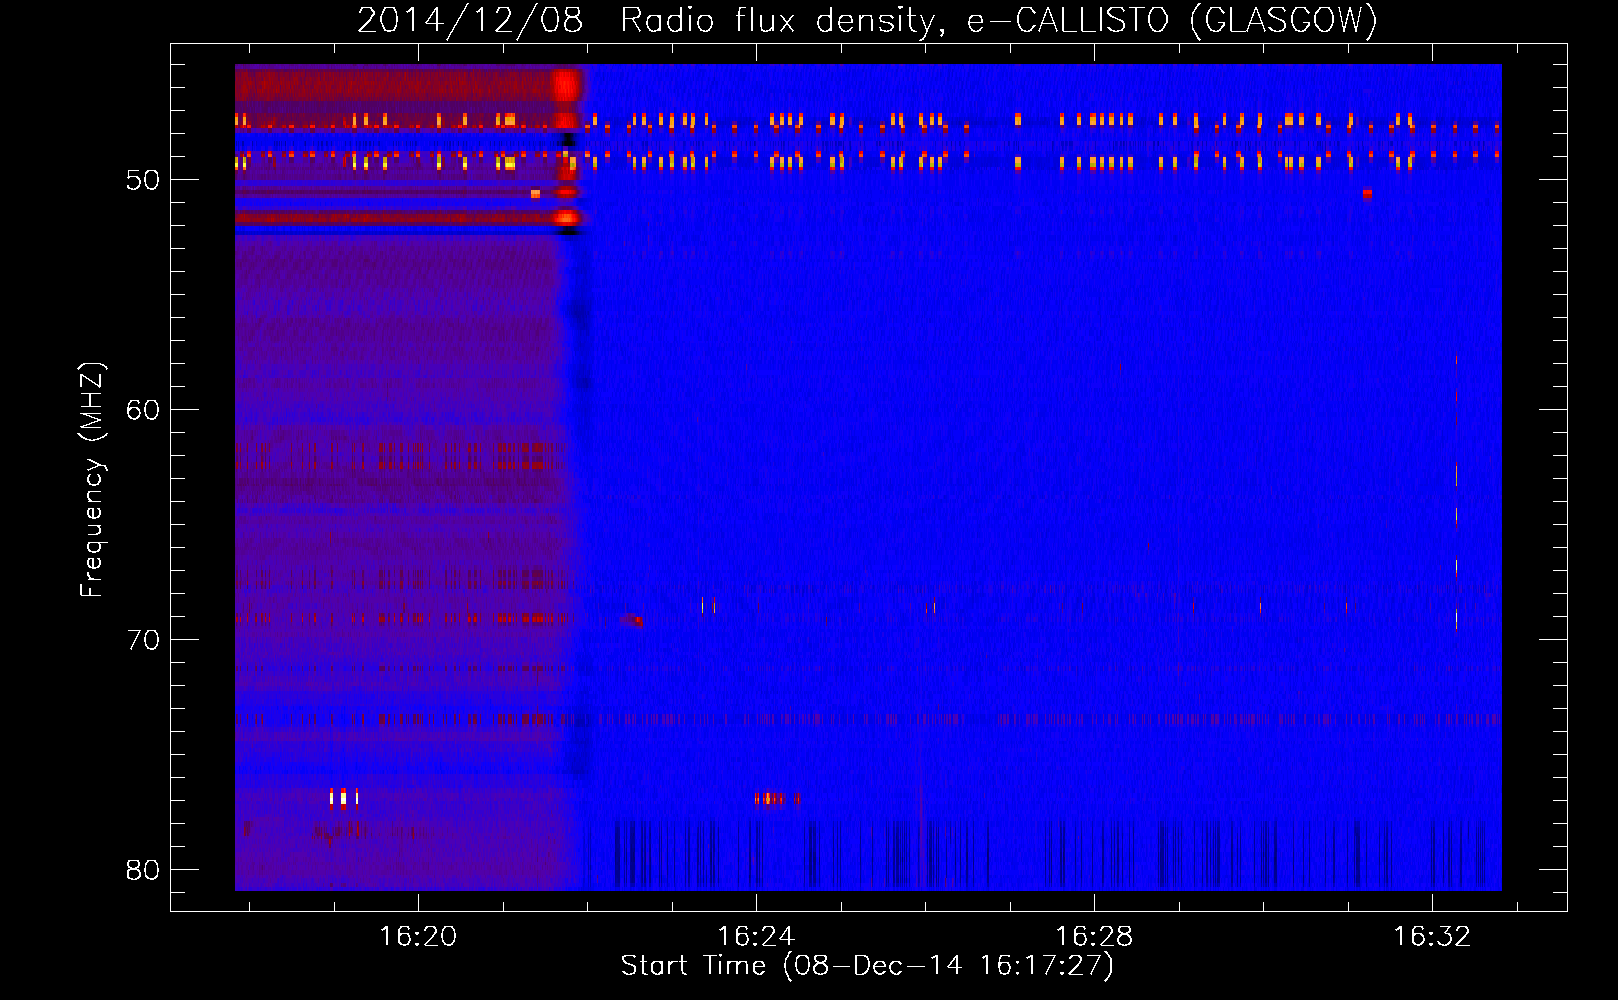The height and width of the screenshot is (1000, 1618).
Task: Click the 'Frequency (MHZ)' axis label
Action: (91, 479)
